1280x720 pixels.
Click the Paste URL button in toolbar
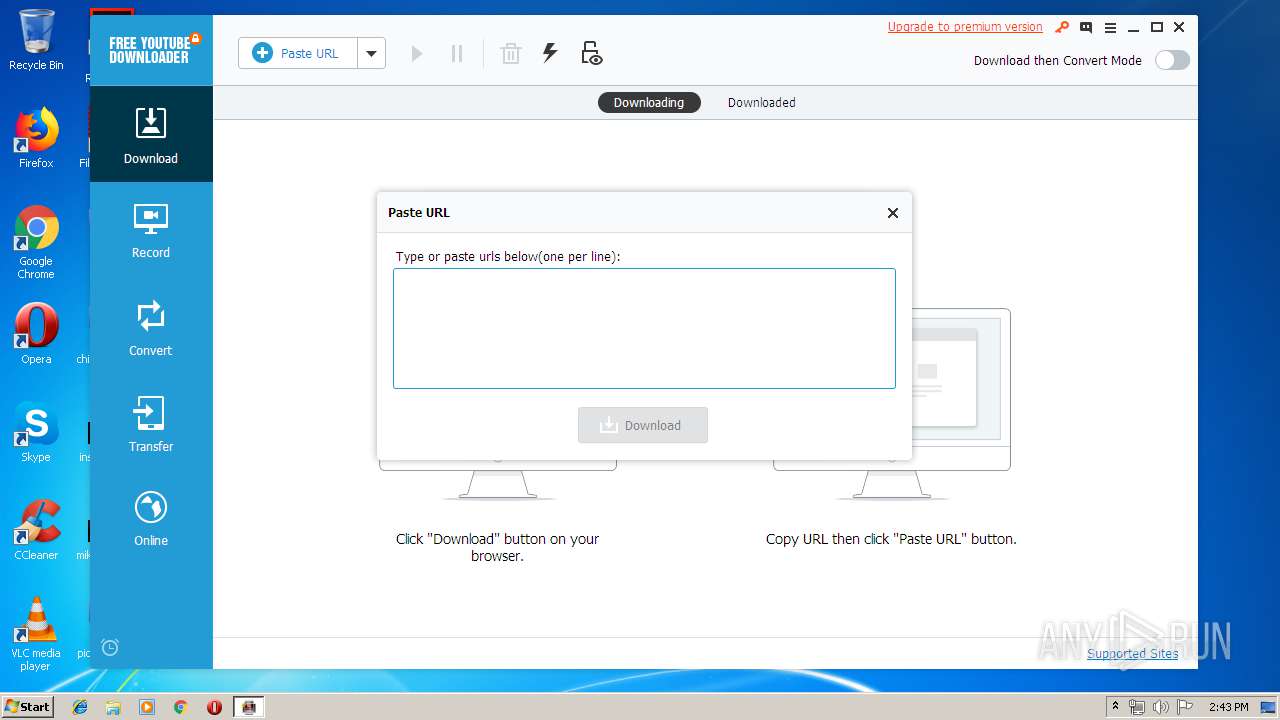click(x=297, y=53)
